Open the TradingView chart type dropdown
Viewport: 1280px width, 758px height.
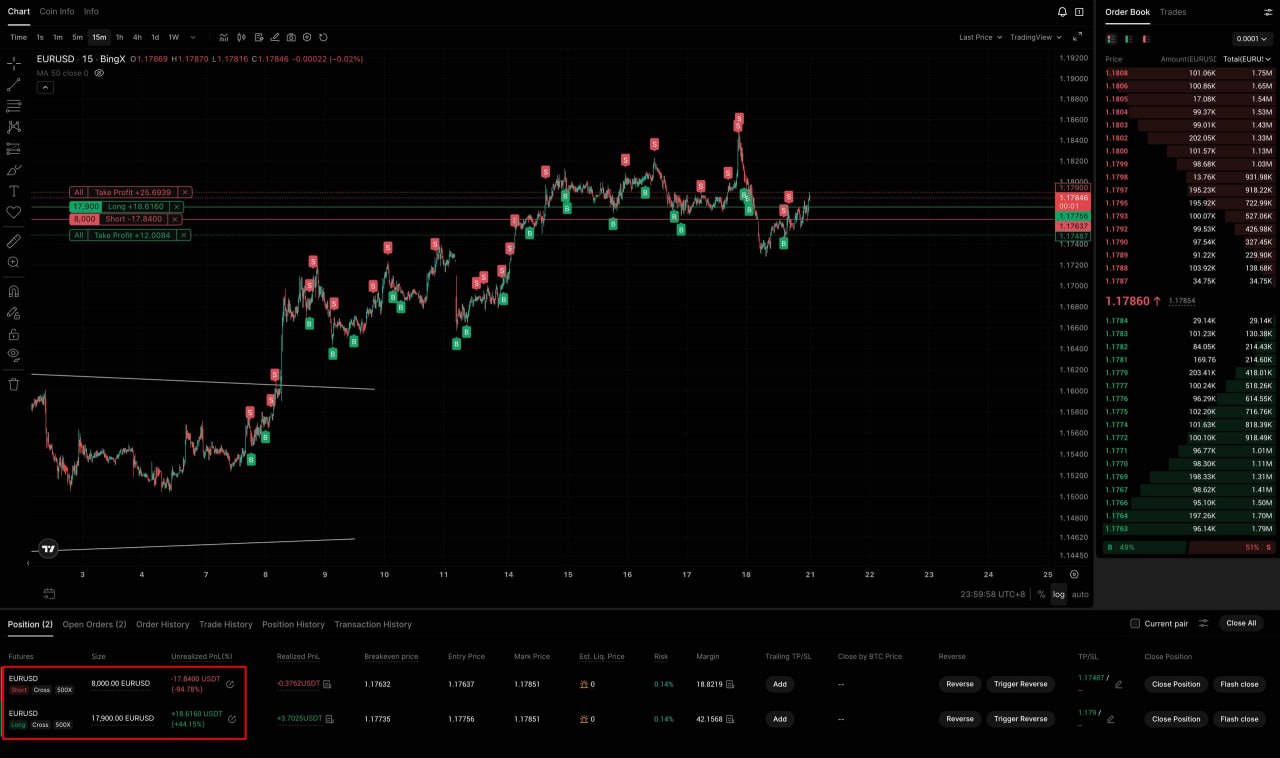1035,37
